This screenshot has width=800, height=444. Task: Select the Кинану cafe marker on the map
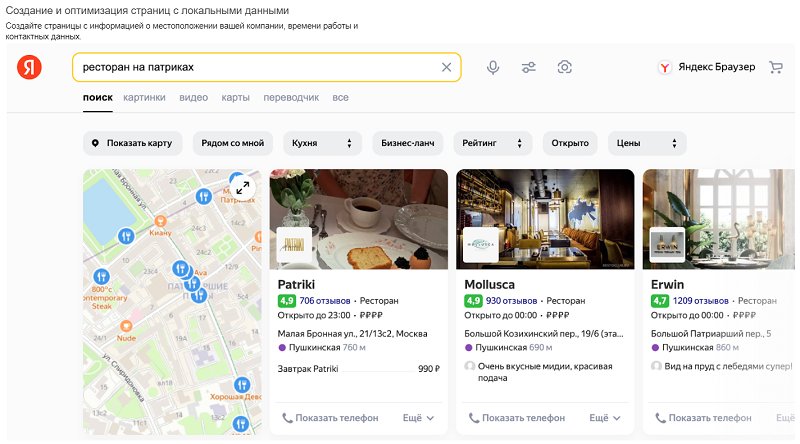coord(160,221)
